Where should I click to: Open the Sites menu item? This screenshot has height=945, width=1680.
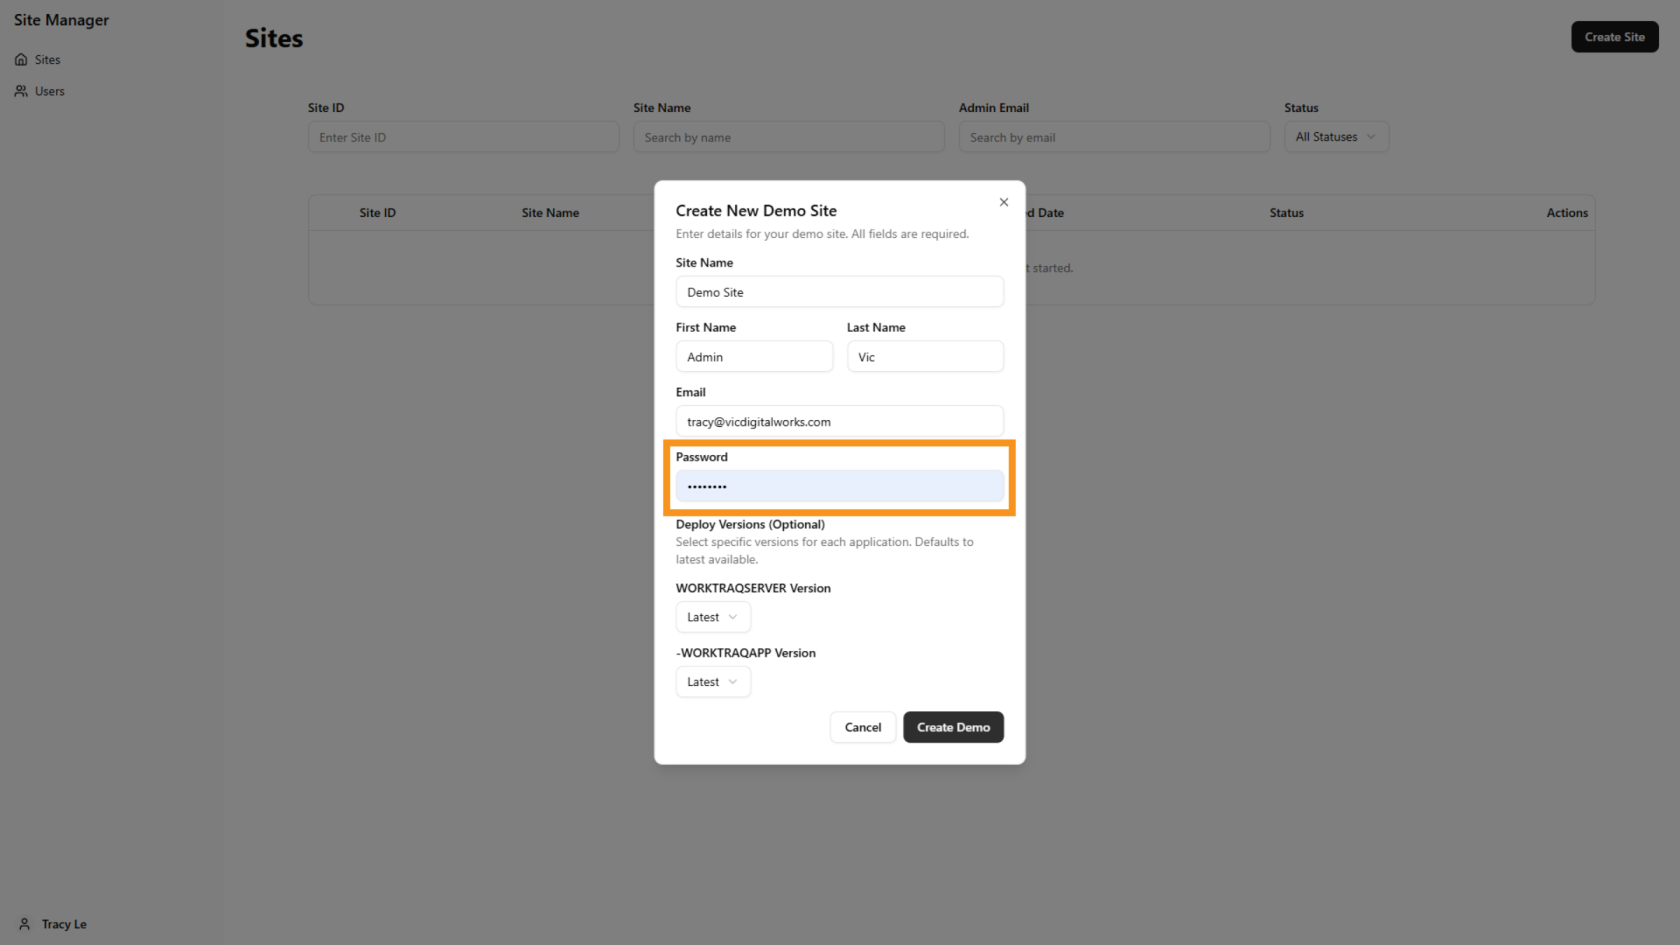(x=47, y=60)
